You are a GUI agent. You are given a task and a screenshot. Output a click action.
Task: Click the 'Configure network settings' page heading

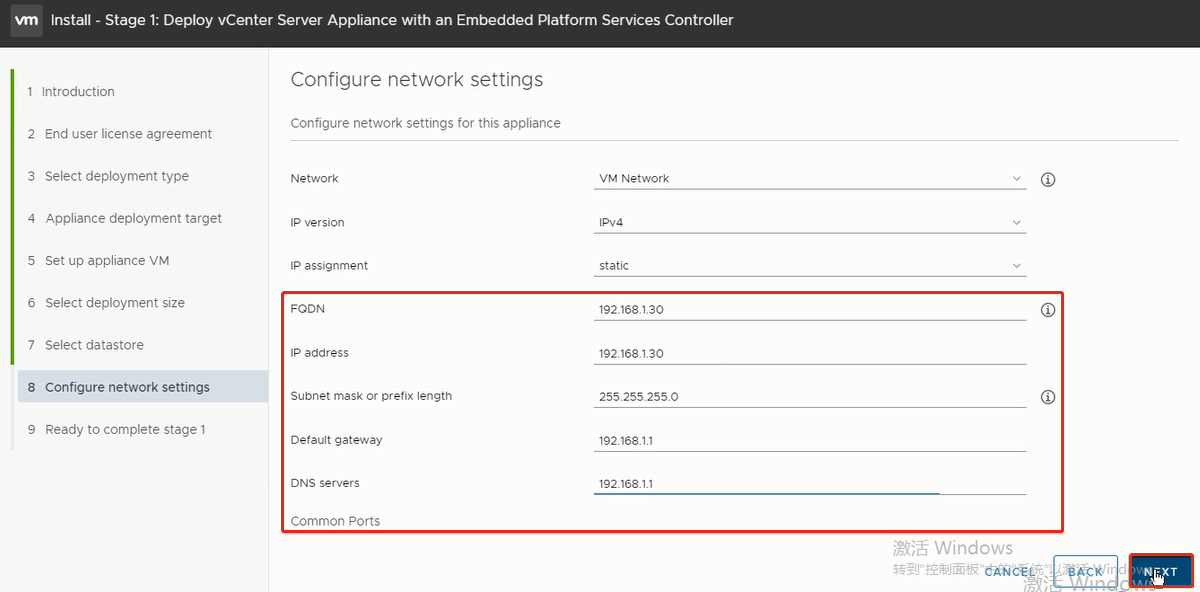pyautogui.click(x=416, y=80)
